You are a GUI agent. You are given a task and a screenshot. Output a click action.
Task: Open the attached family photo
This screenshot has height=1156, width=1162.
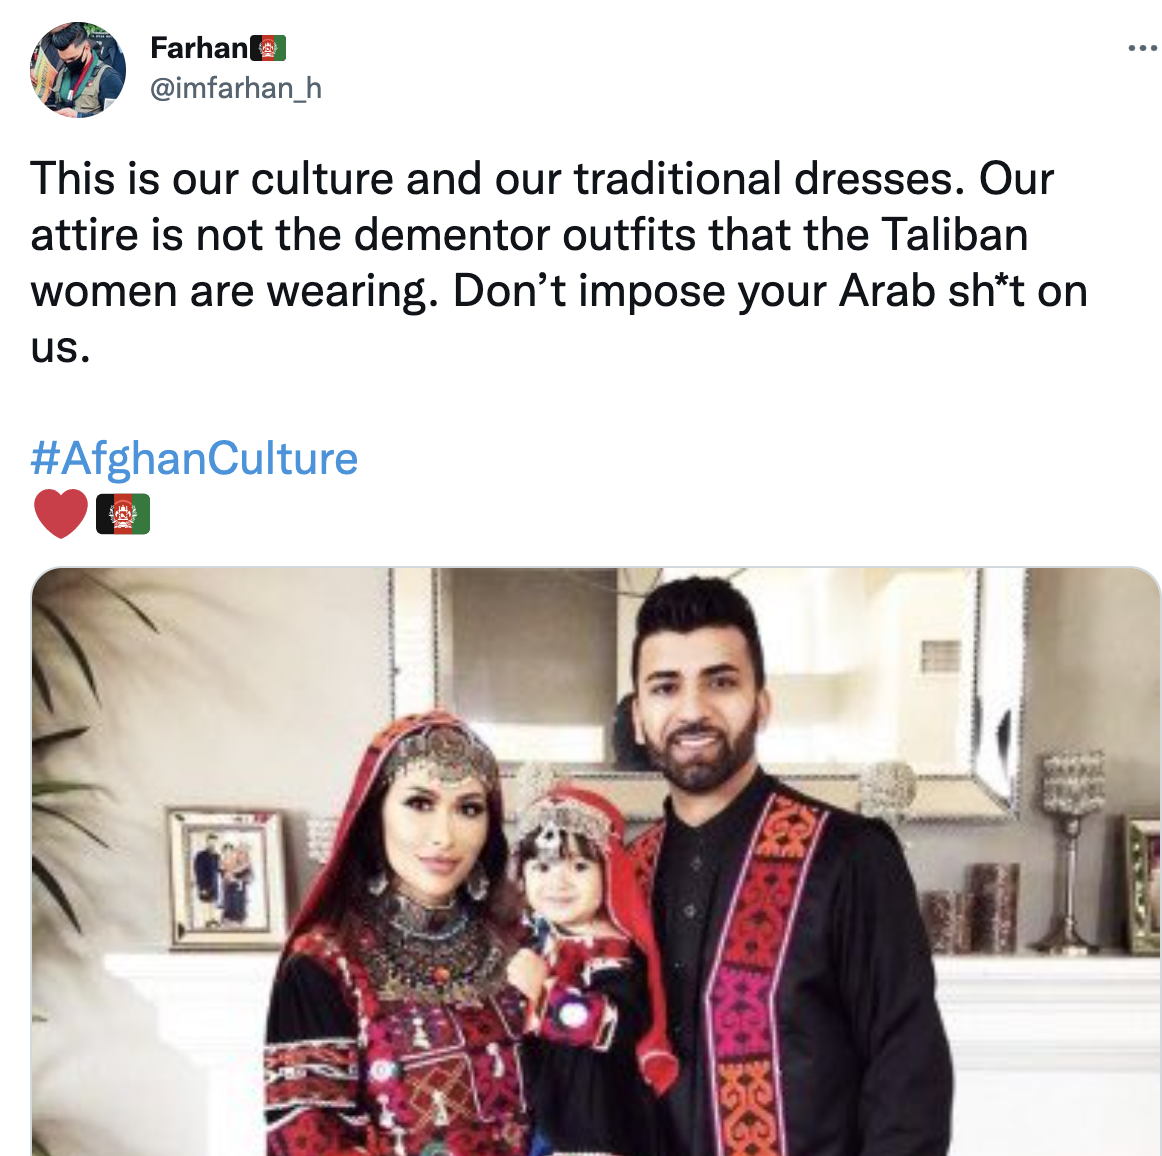click(596, 861)
